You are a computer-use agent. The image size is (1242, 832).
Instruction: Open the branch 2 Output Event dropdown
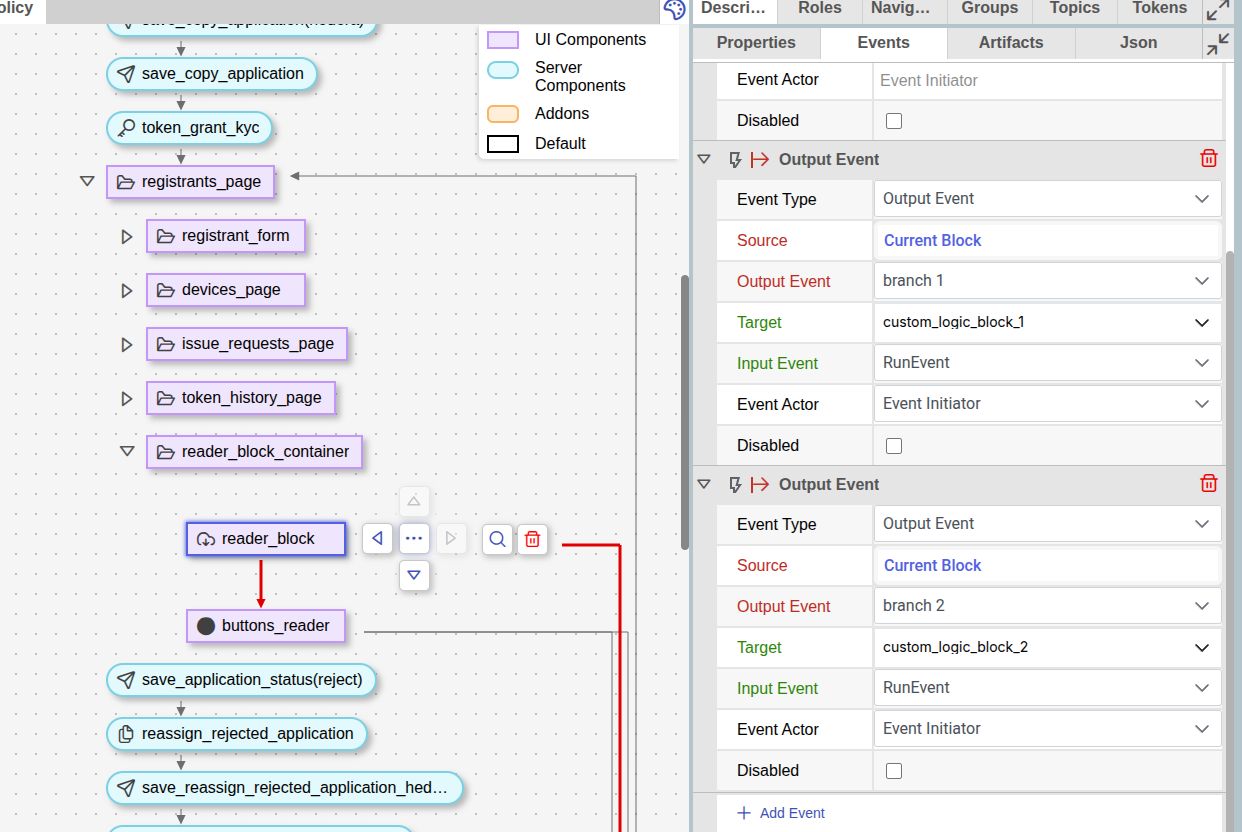[1047, 606]
